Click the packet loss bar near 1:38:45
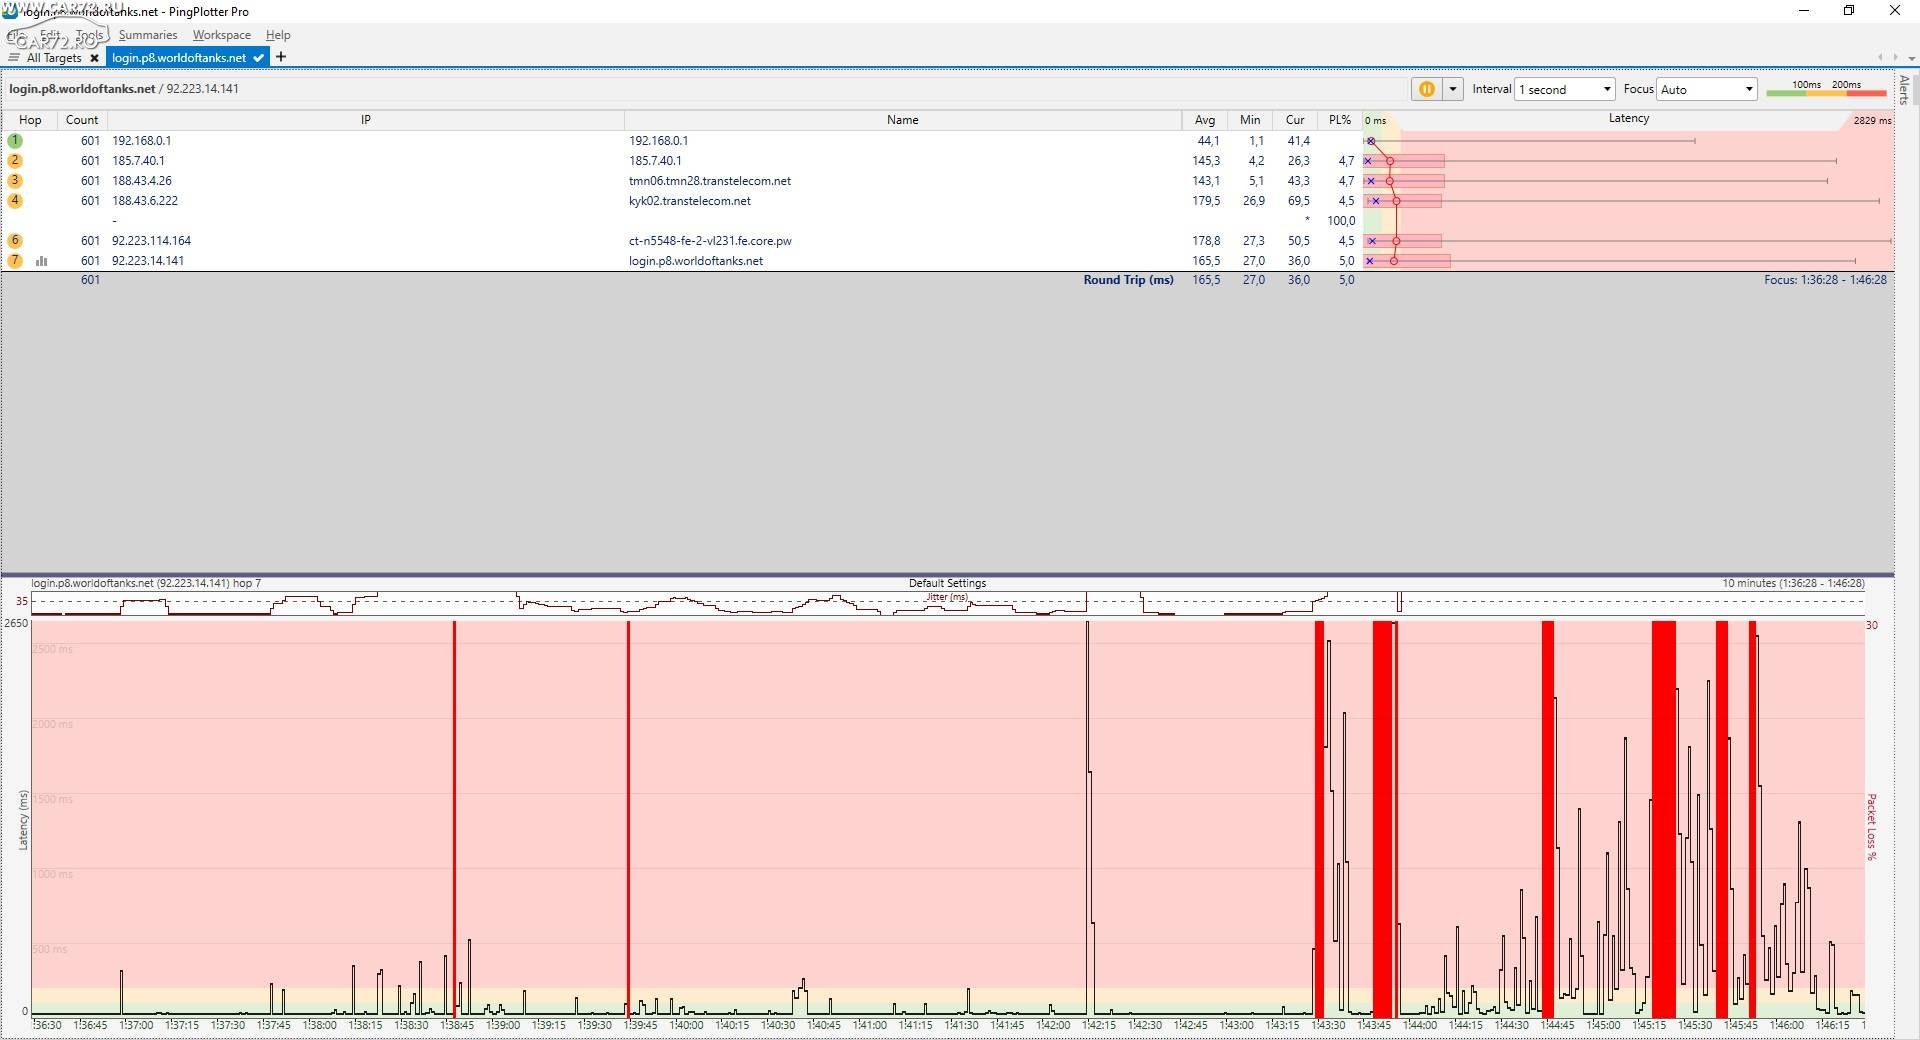The width and height of the screenshot is (1920, 1040). click(x=454, y=818)
